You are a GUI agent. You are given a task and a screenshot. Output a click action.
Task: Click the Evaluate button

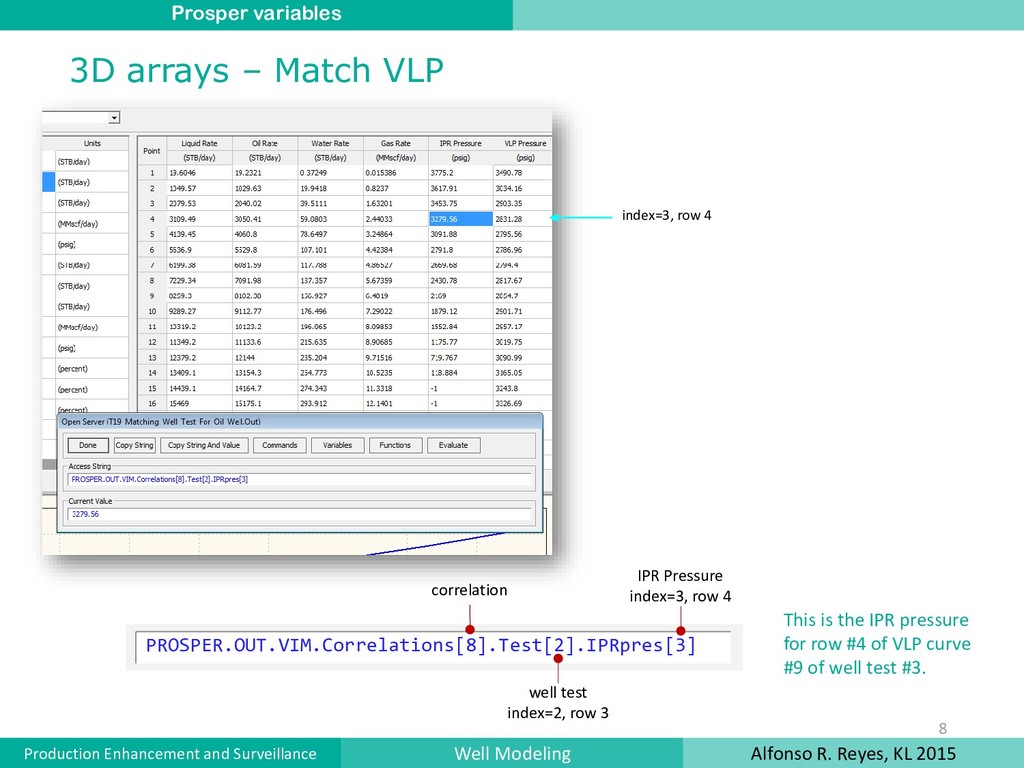pos(453,445)
